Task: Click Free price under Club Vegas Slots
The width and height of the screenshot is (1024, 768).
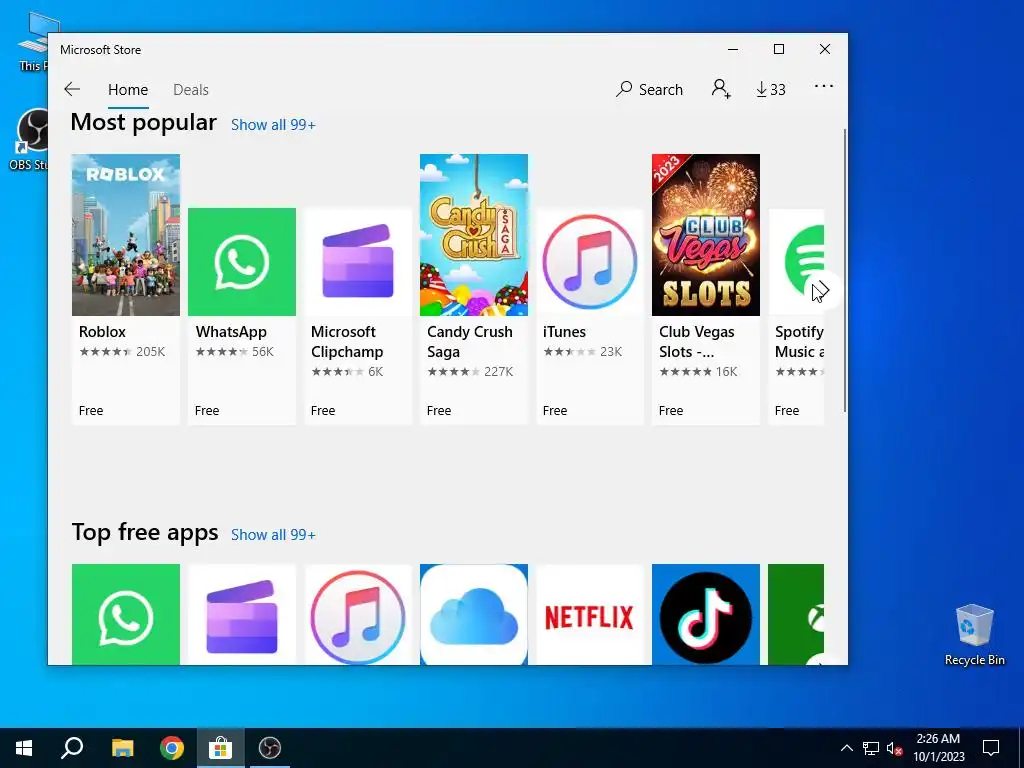Action: [671, 411]
